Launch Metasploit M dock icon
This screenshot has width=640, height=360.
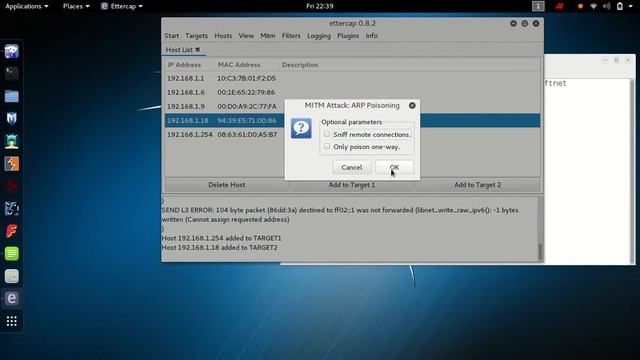point(11,119)
